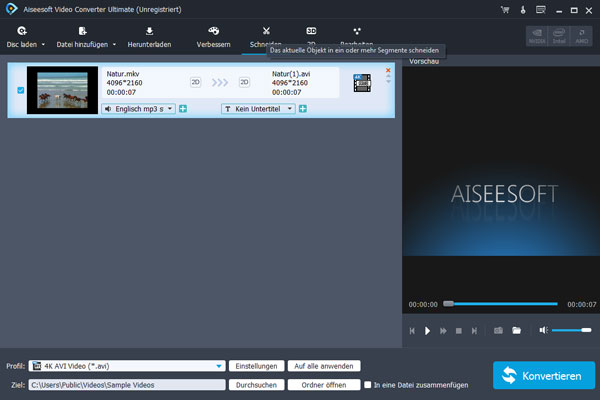
Task: Enable In eine Datei zusammenfügen
Action: pos(369,384)
